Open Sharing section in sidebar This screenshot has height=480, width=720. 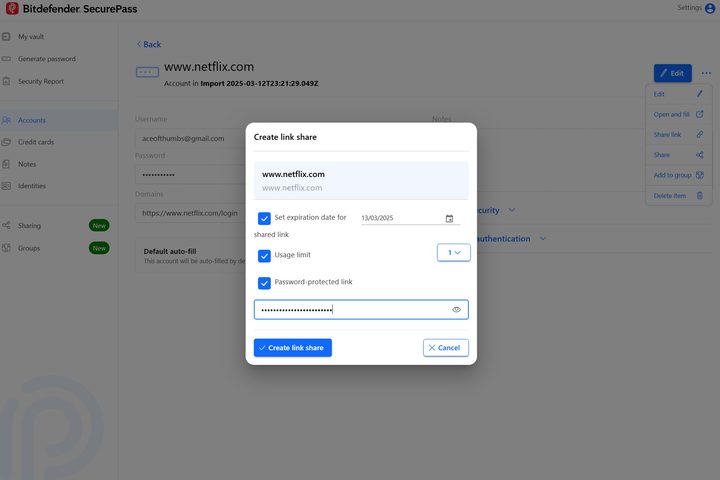click(x=29, y=226)
